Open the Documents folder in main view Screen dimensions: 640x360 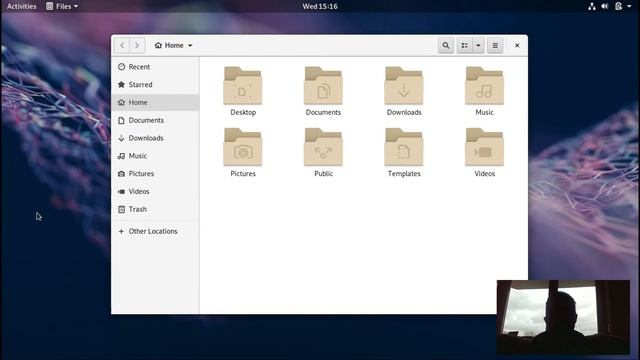[x=323, y=86]
